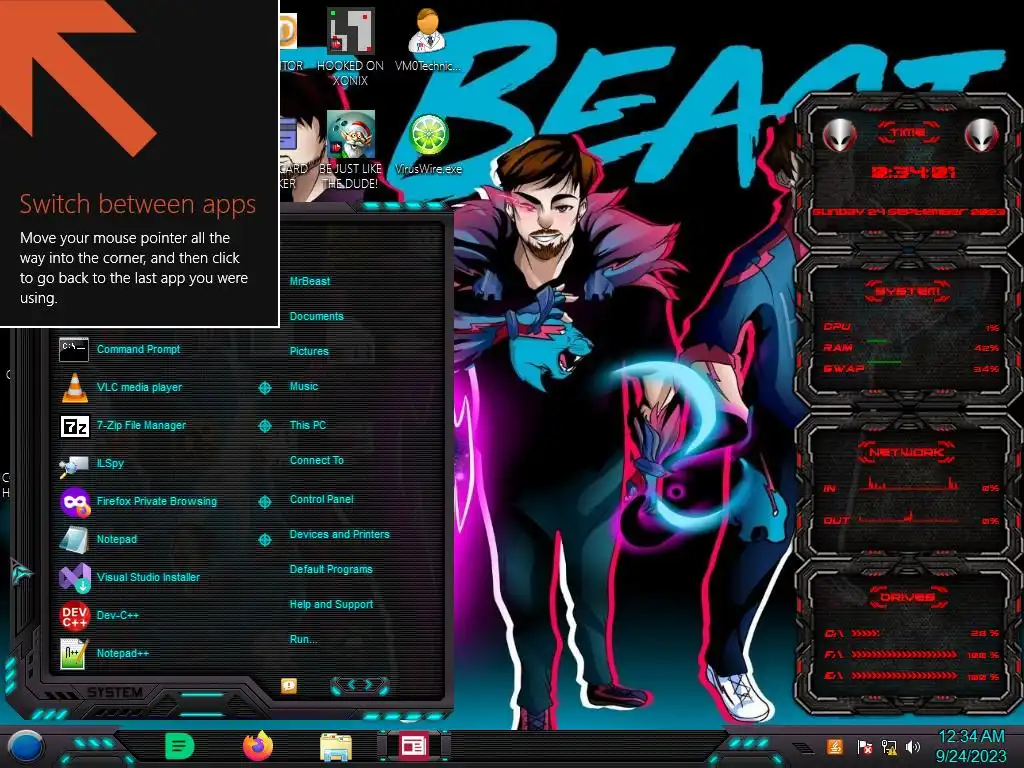
Task: Open File Explorer on the taskbar
Action: point(336,746)
